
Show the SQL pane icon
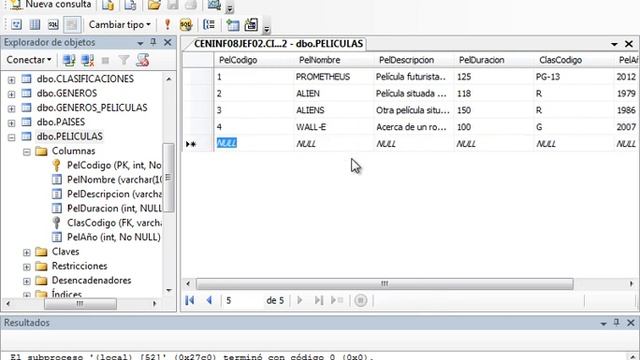(x=53, y=24)
